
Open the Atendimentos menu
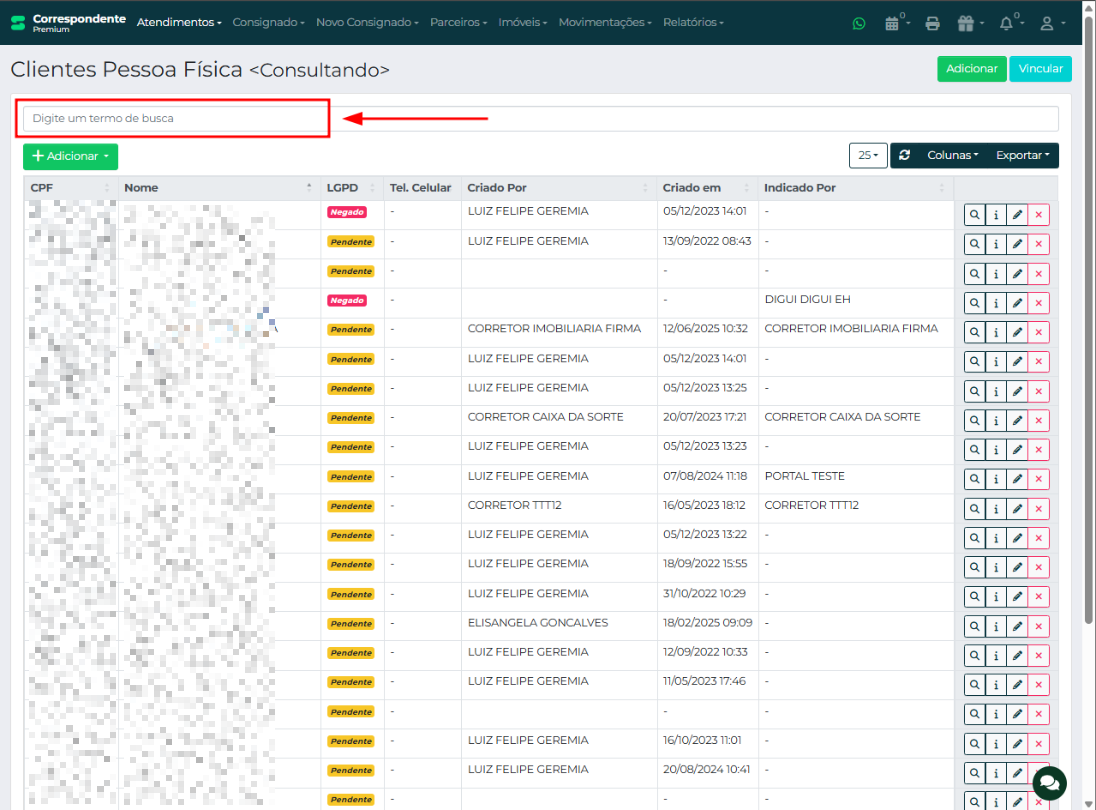click(179, 22)
